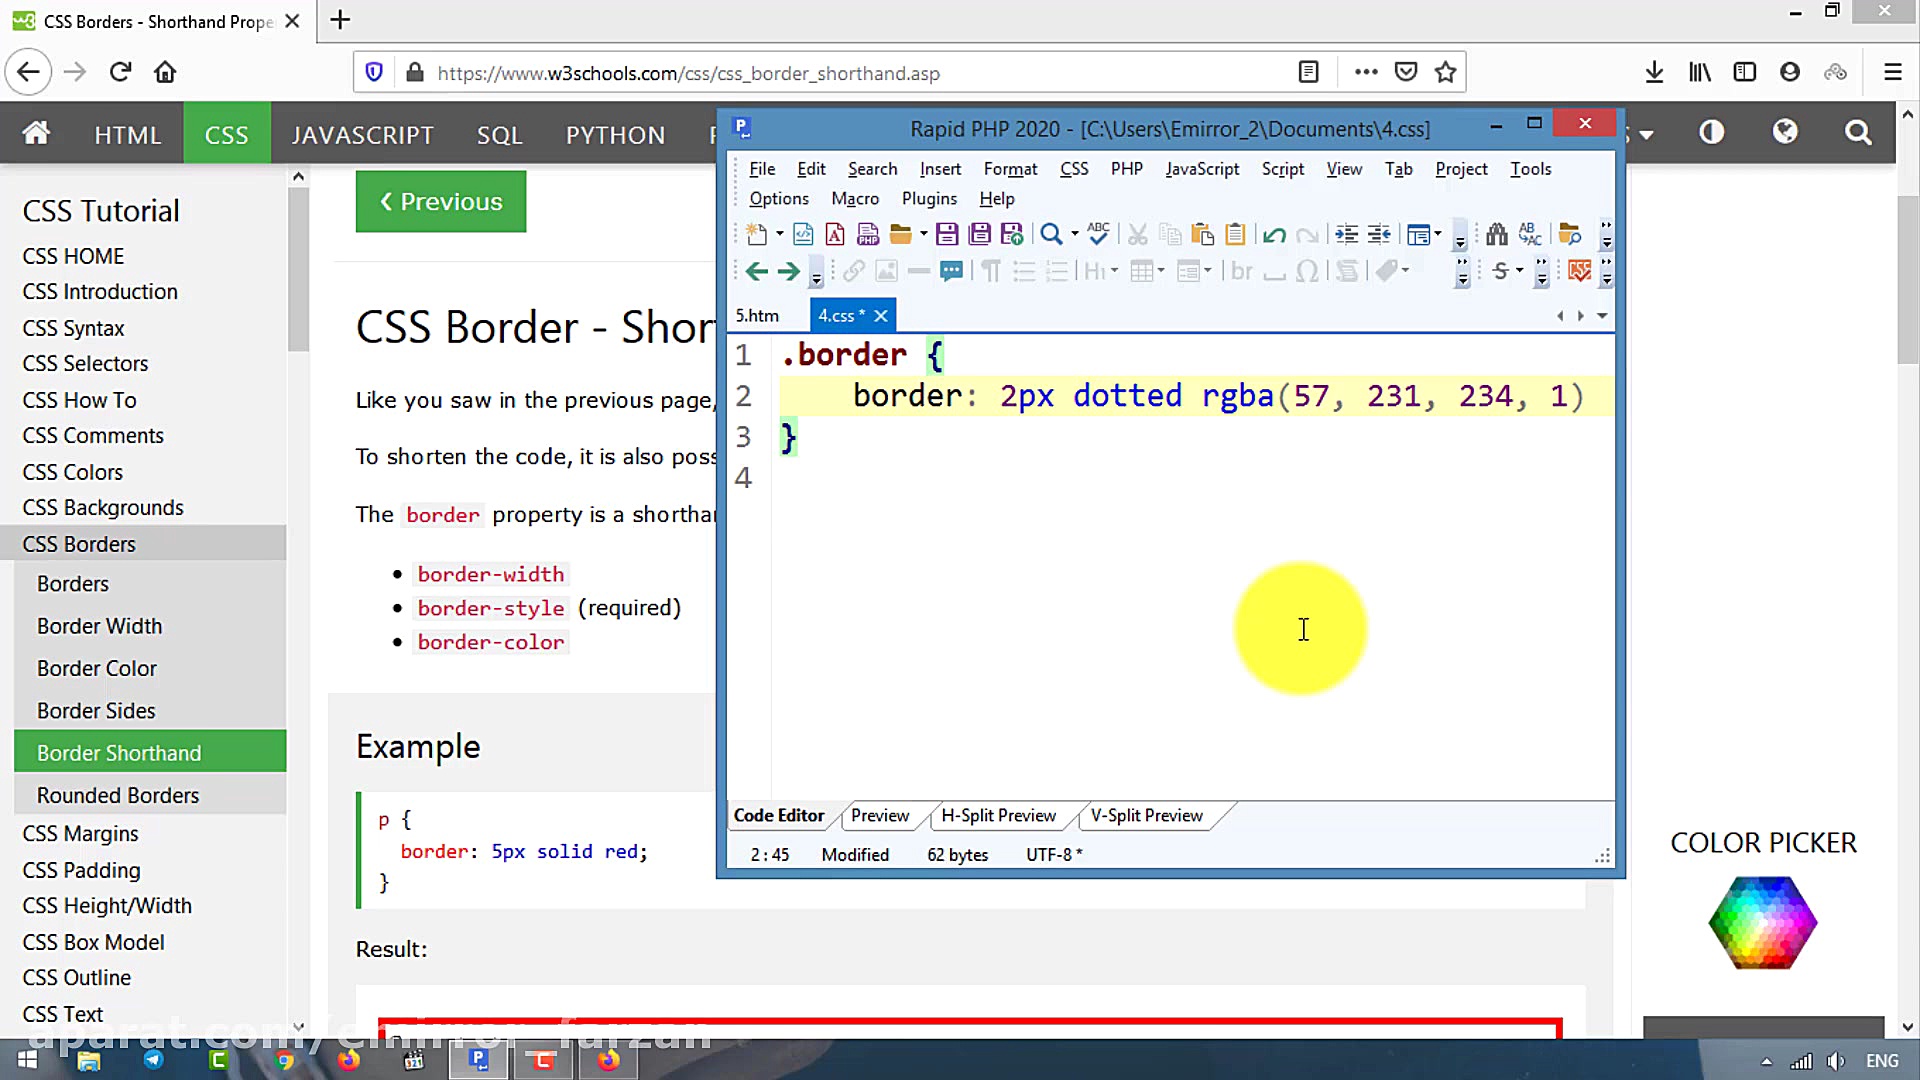This screenshot has width=1920, height=1080.
Task: Expand the heading level dropdown next to H1
Action: [x=1114, y=270]
